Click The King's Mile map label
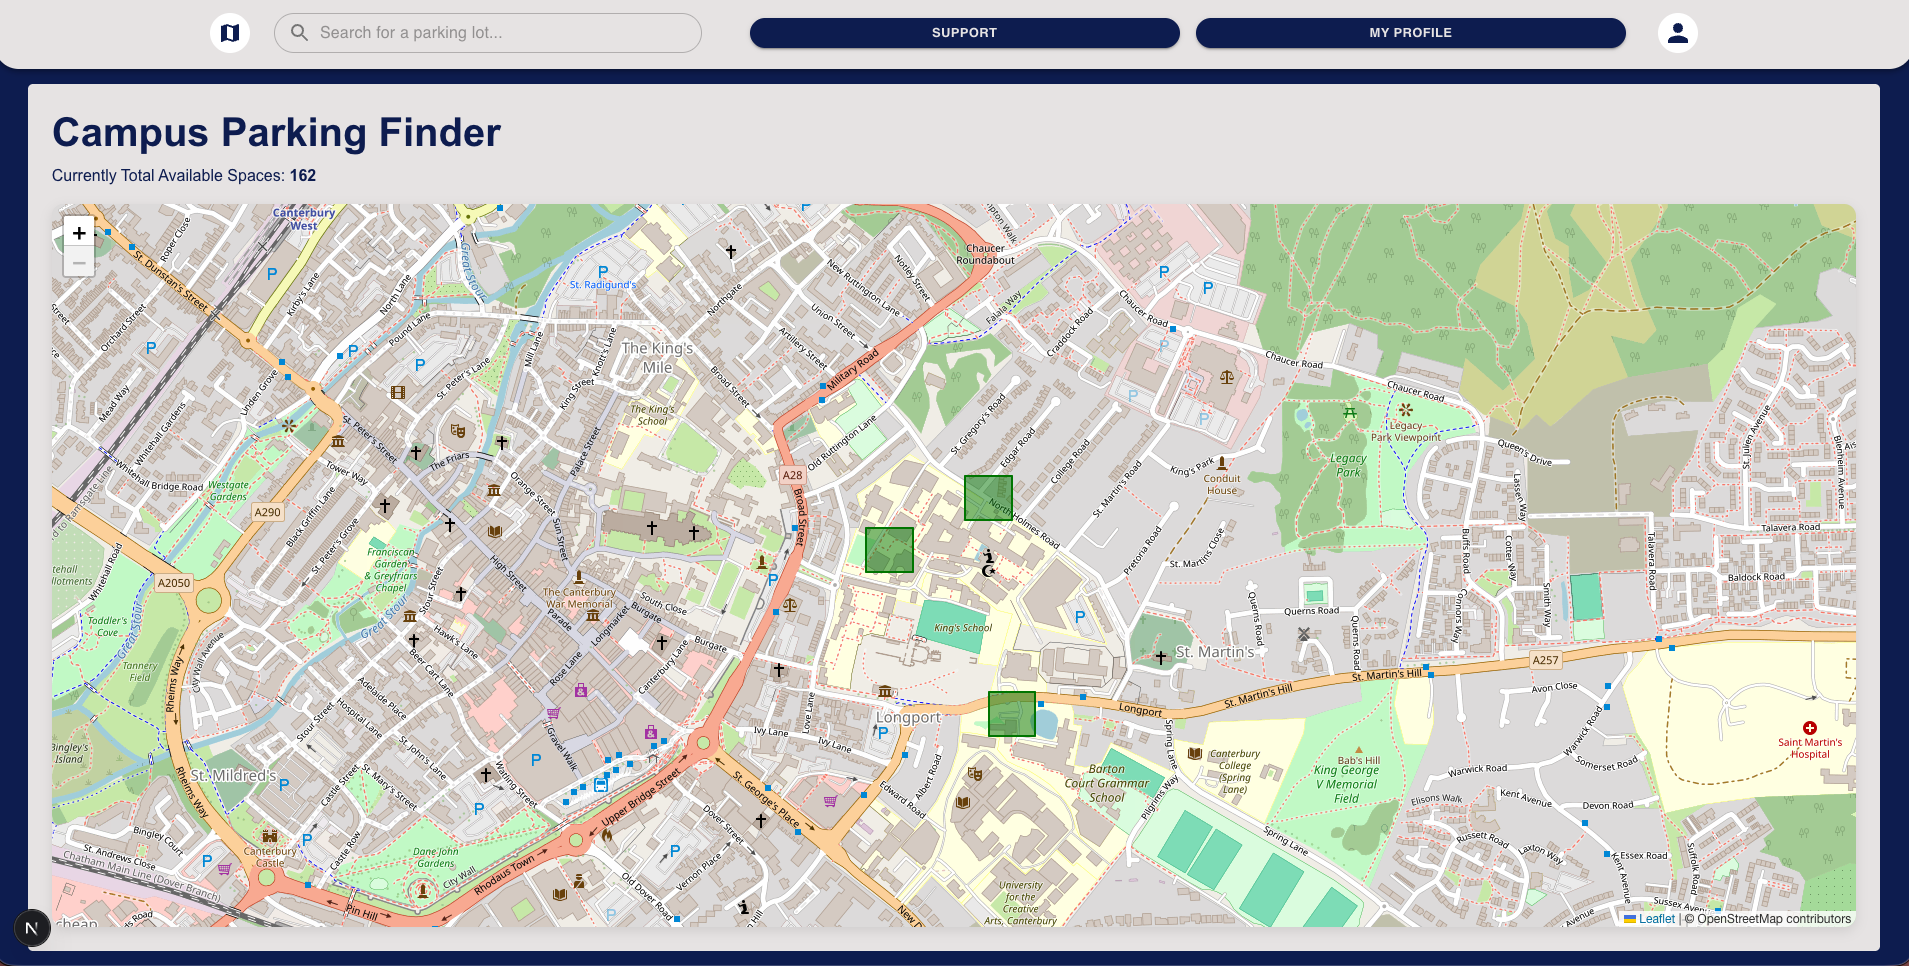 657,358
